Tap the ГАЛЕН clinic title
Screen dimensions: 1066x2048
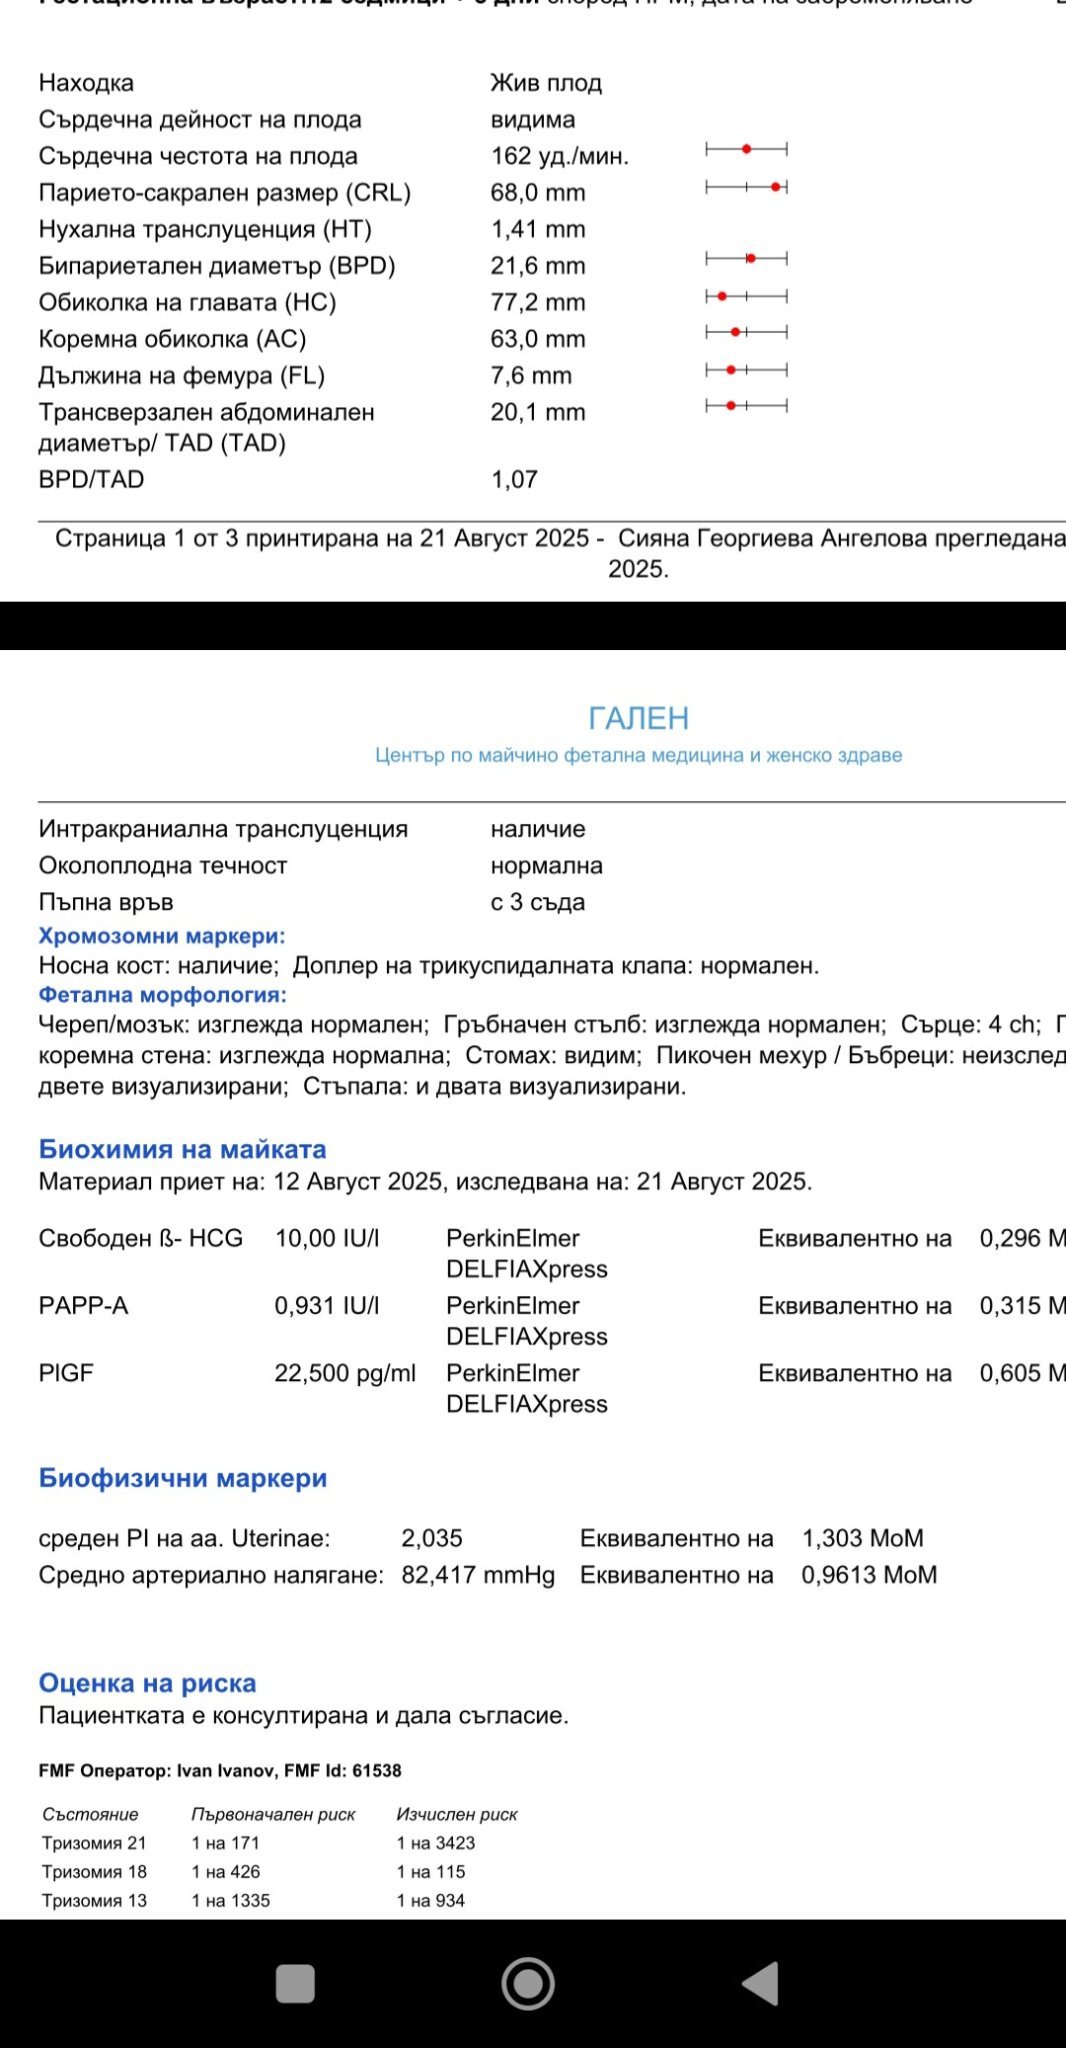pyautogui.click(x=638, y=718)
